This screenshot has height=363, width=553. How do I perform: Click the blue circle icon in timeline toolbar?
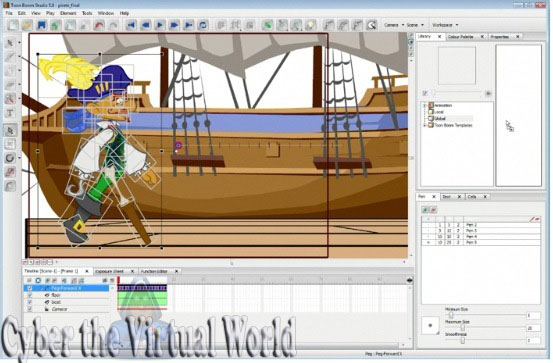[x=38, y=281]
